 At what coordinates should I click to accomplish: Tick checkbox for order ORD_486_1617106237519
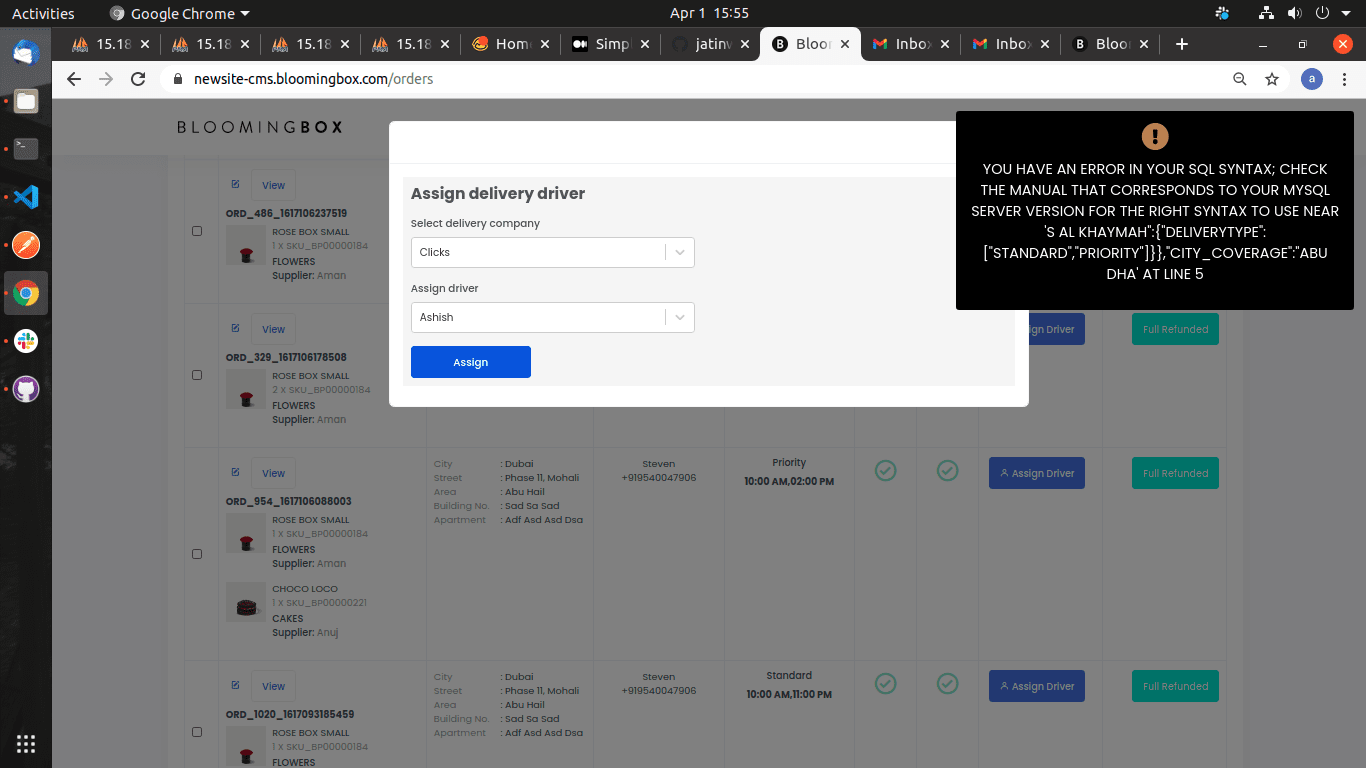[x=197, y=231]
